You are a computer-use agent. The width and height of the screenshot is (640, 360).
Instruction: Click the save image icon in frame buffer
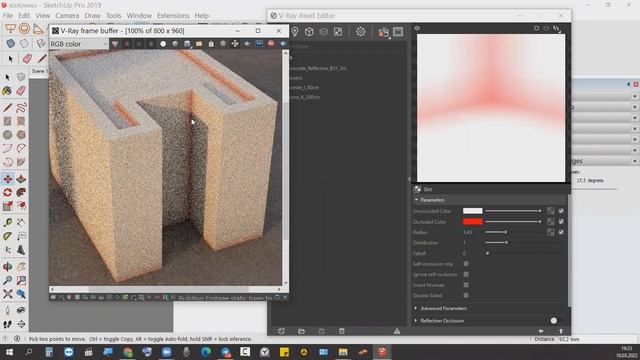[x=187, y=44]
